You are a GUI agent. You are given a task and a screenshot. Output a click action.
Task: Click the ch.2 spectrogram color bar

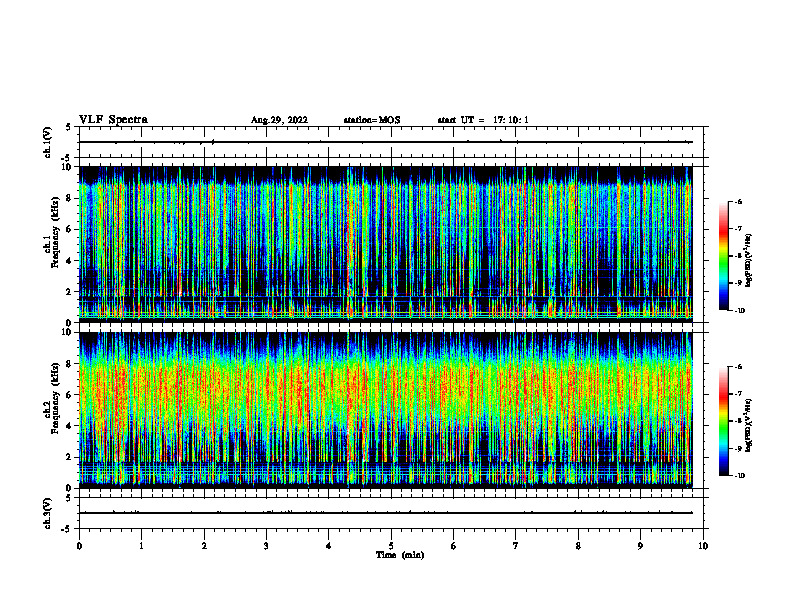pos(724,421)
